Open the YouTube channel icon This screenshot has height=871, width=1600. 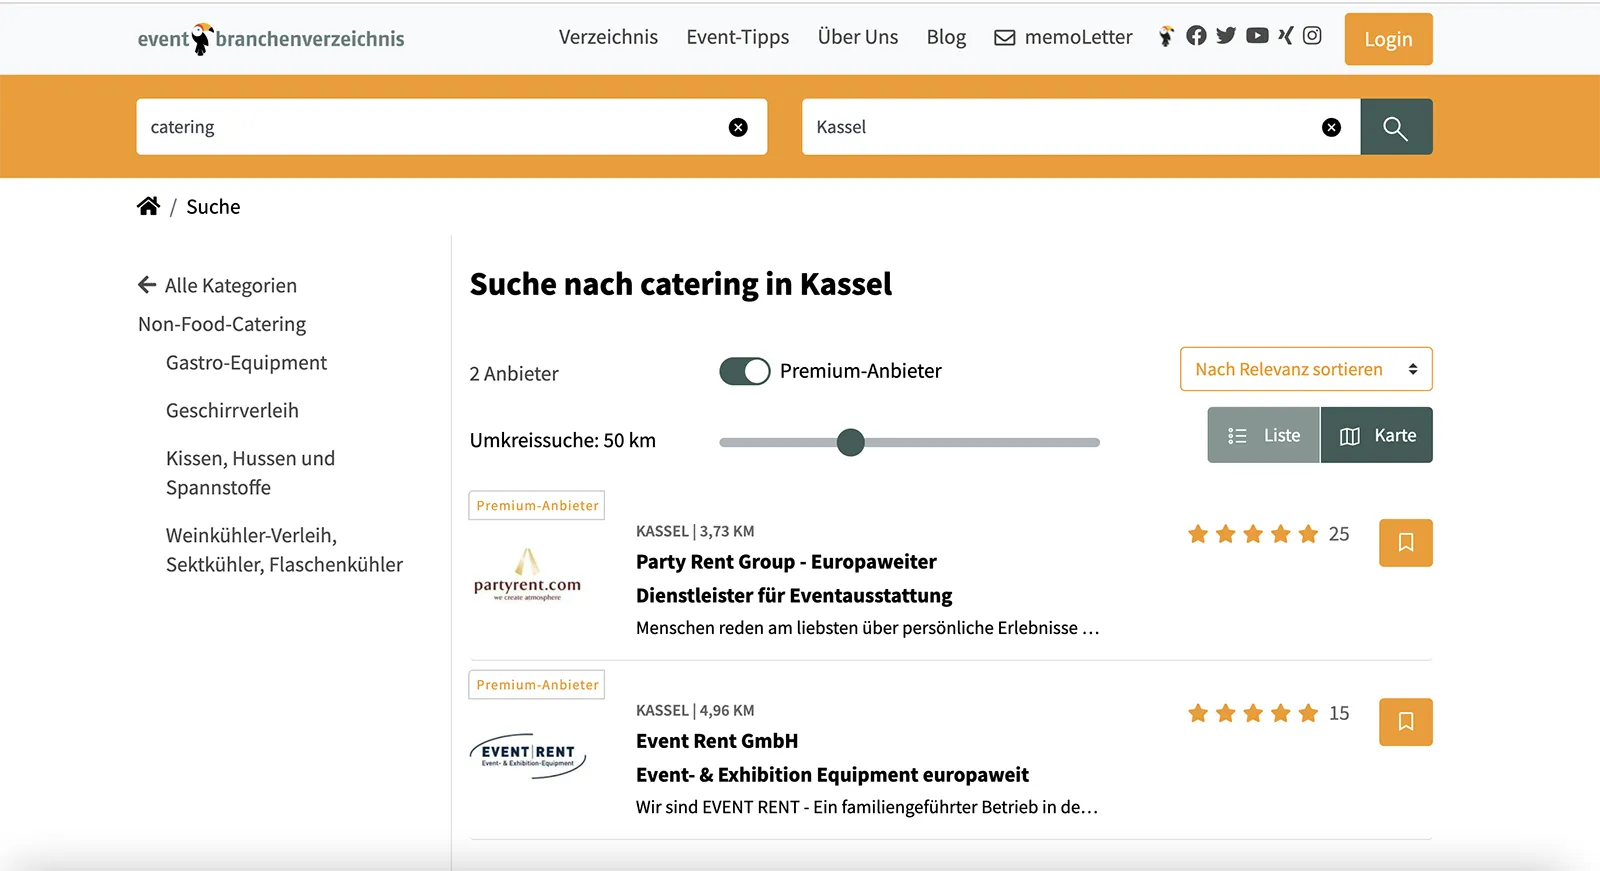(x=1257, y=36)
